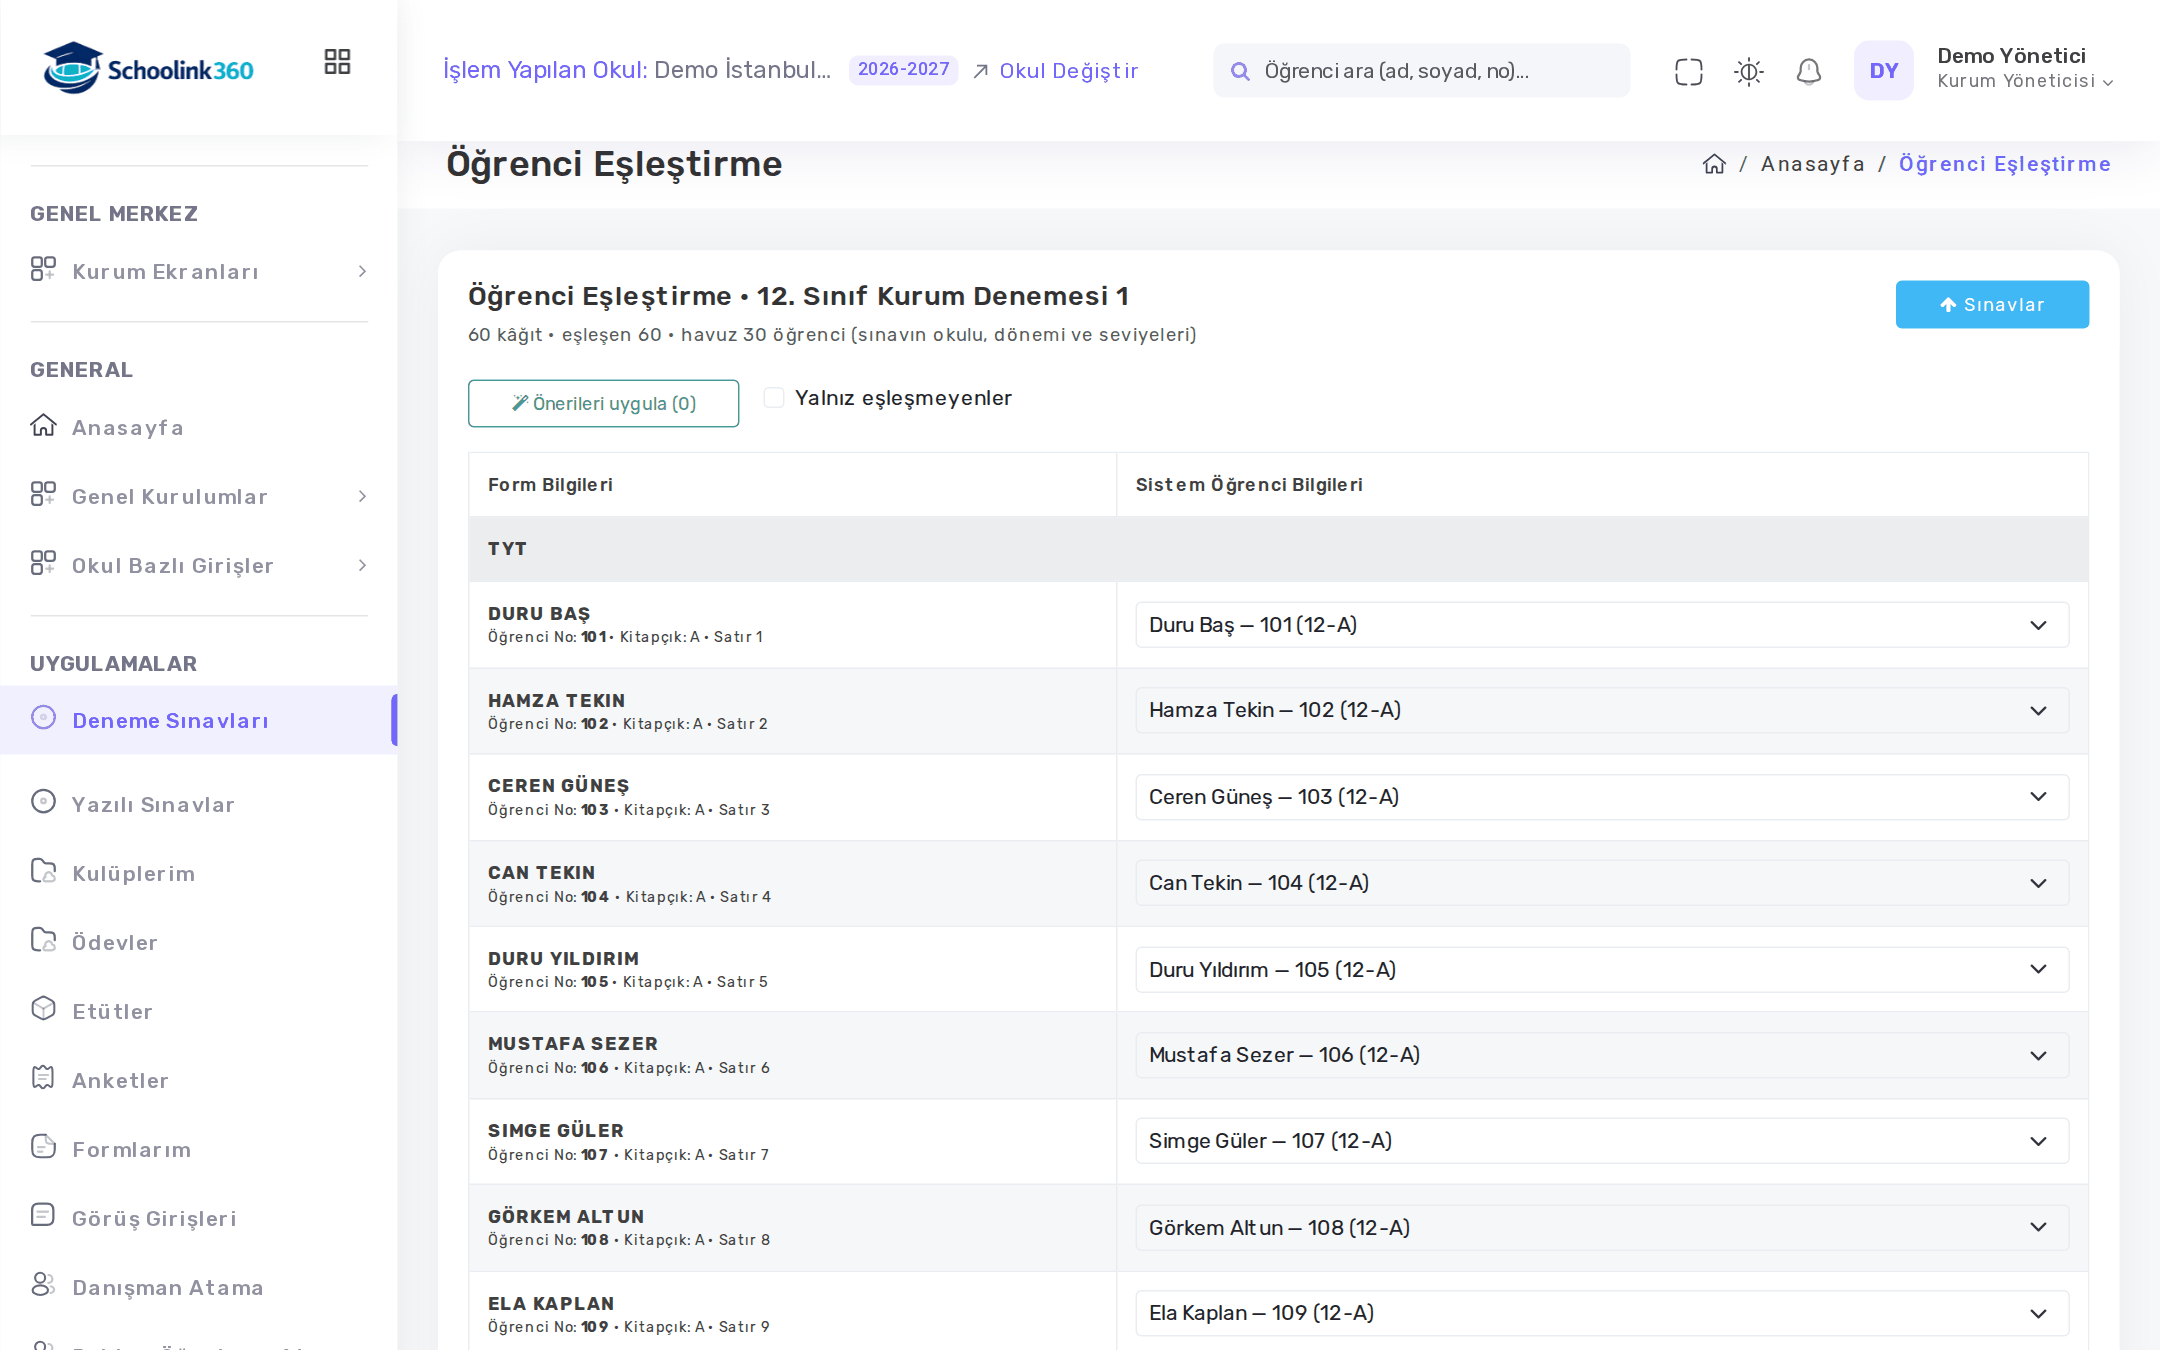2160x1350 pixels.
Task: Open notifications bell
Action: tap(1808, 71)
